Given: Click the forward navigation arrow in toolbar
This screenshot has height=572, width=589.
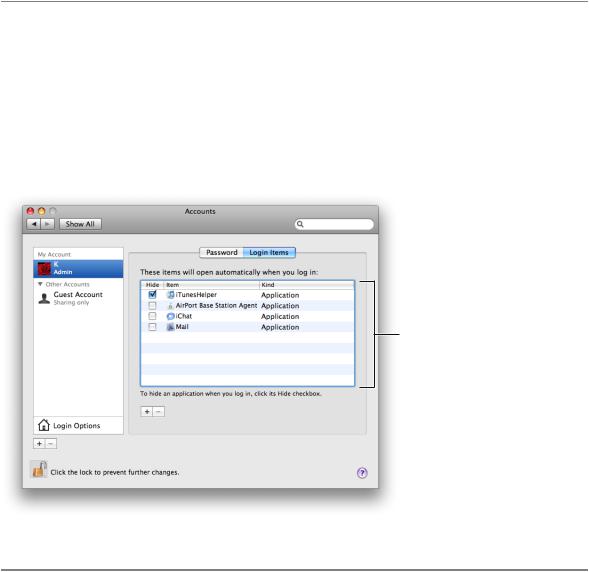Looking at the screenshot, I should (x=48, y=224).
